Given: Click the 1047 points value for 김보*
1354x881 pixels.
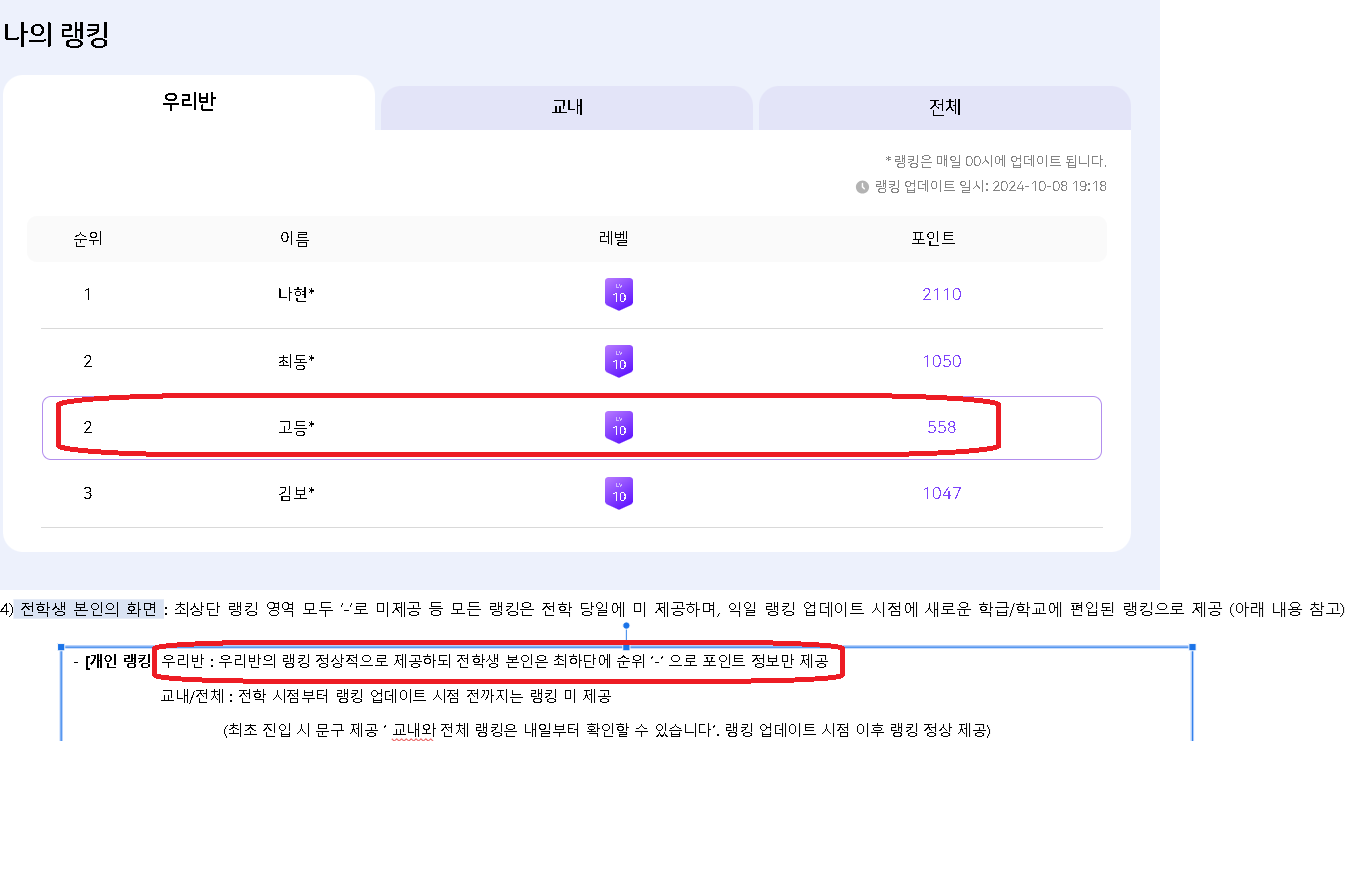Looking at the screenshot, I should pos(942,493).
